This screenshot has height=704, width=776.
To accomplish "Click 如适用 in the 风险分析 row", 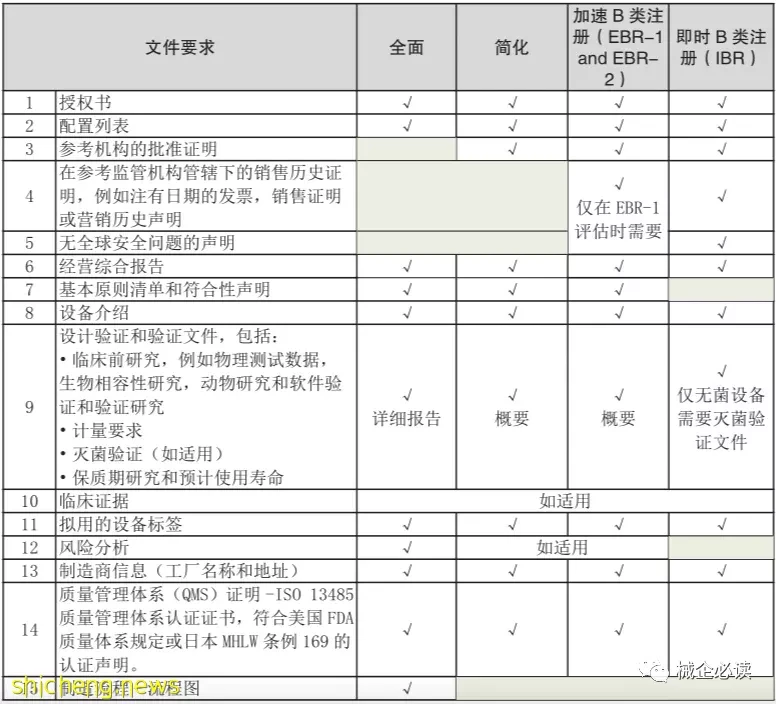I will [562, 548].
